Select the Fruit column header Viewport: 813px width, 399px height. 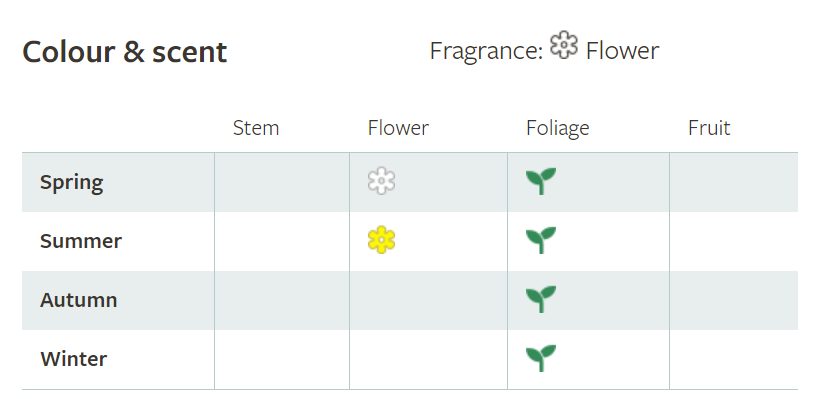tap(709, 128)
